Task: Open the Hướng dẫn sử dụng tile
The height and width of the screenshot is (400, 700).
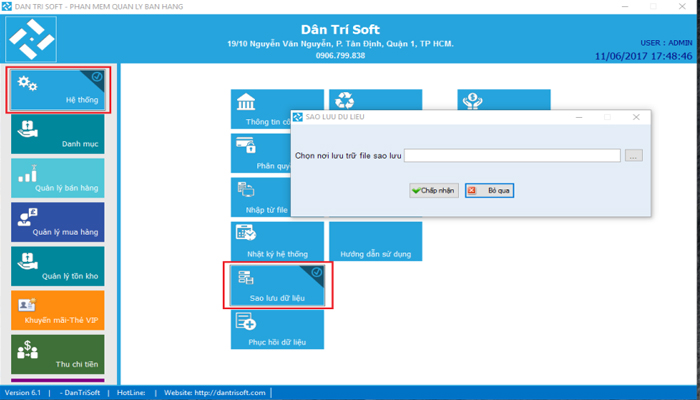Action: 375,241
